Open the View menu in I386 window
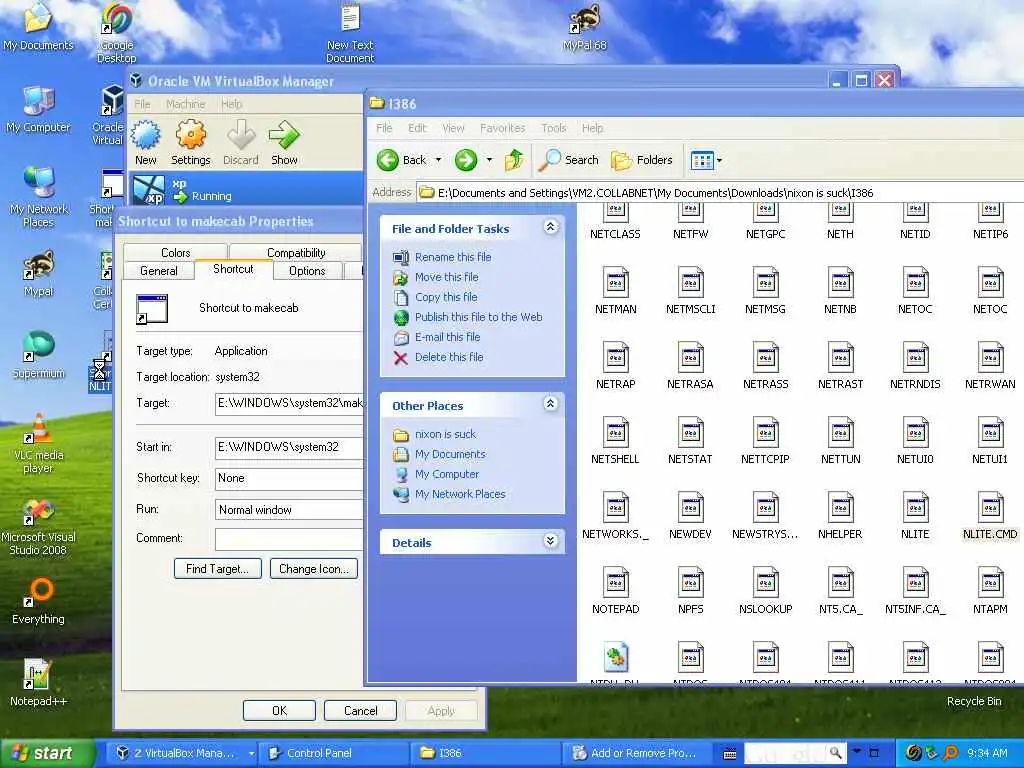 (453, 128)
